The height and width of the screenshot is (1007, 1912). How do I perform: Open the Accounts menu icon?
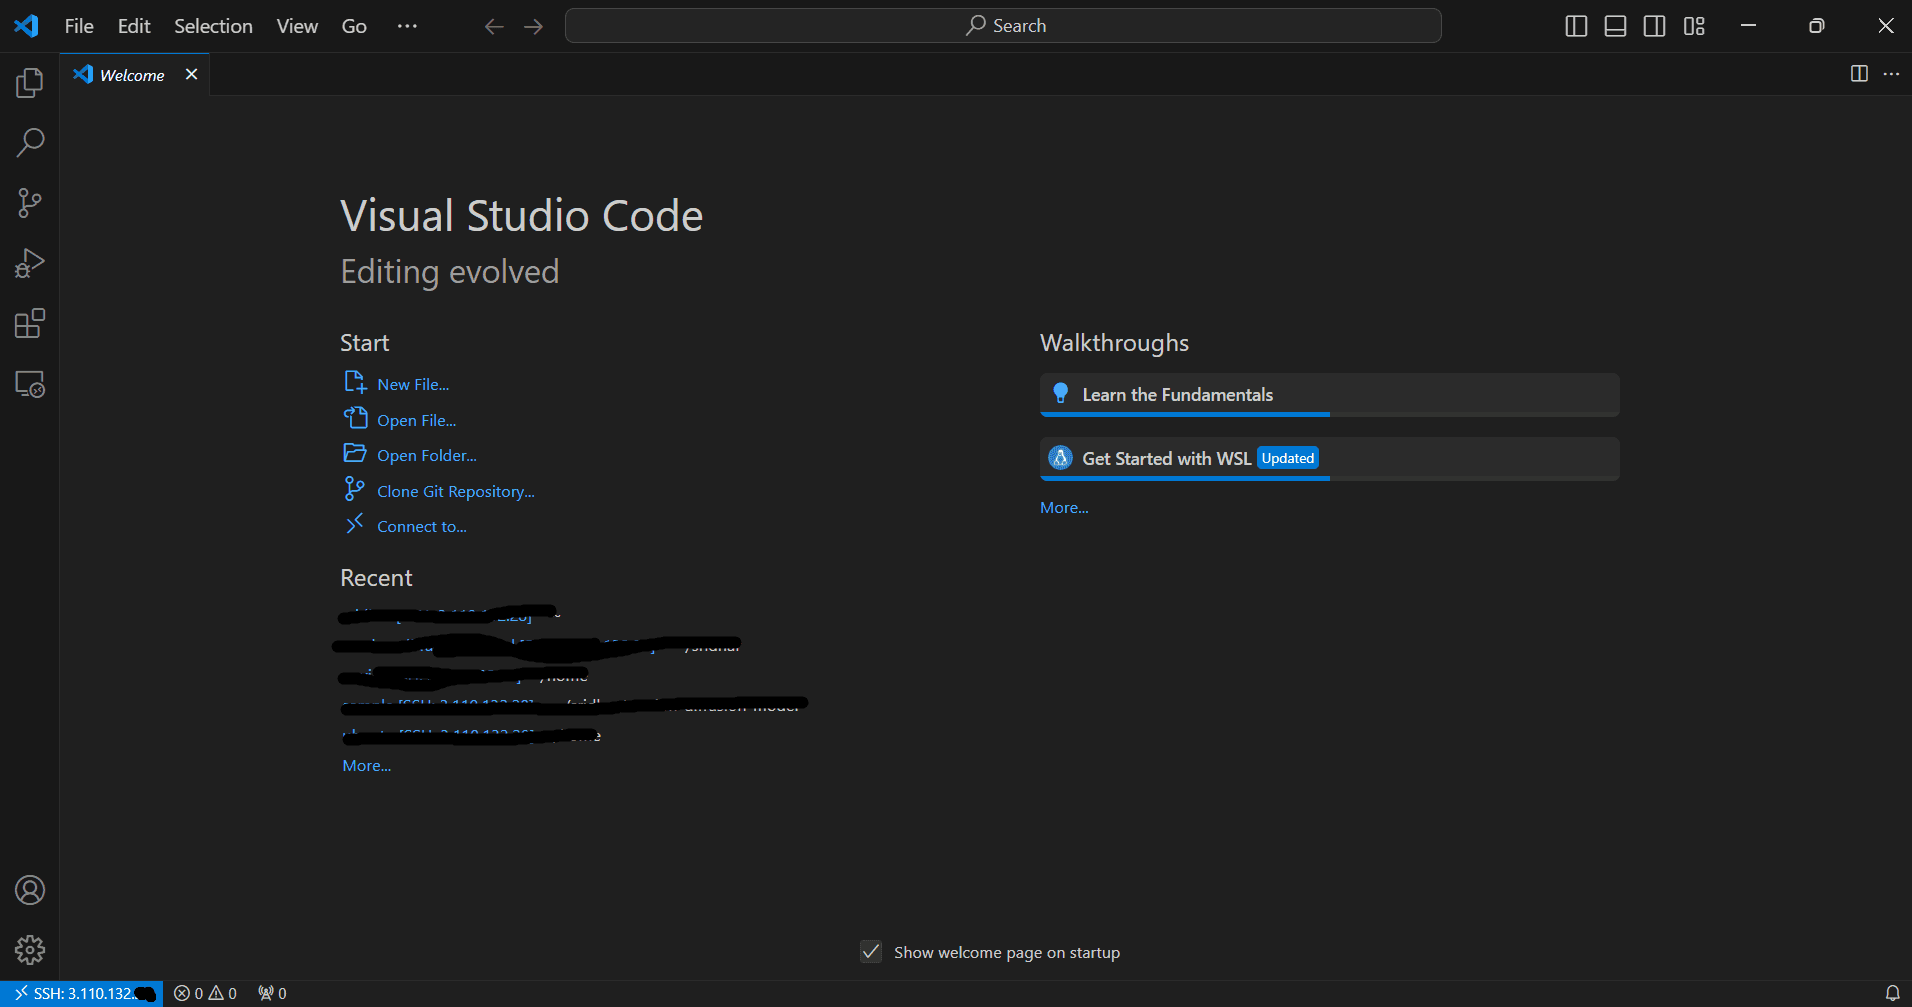click(30, 890)
